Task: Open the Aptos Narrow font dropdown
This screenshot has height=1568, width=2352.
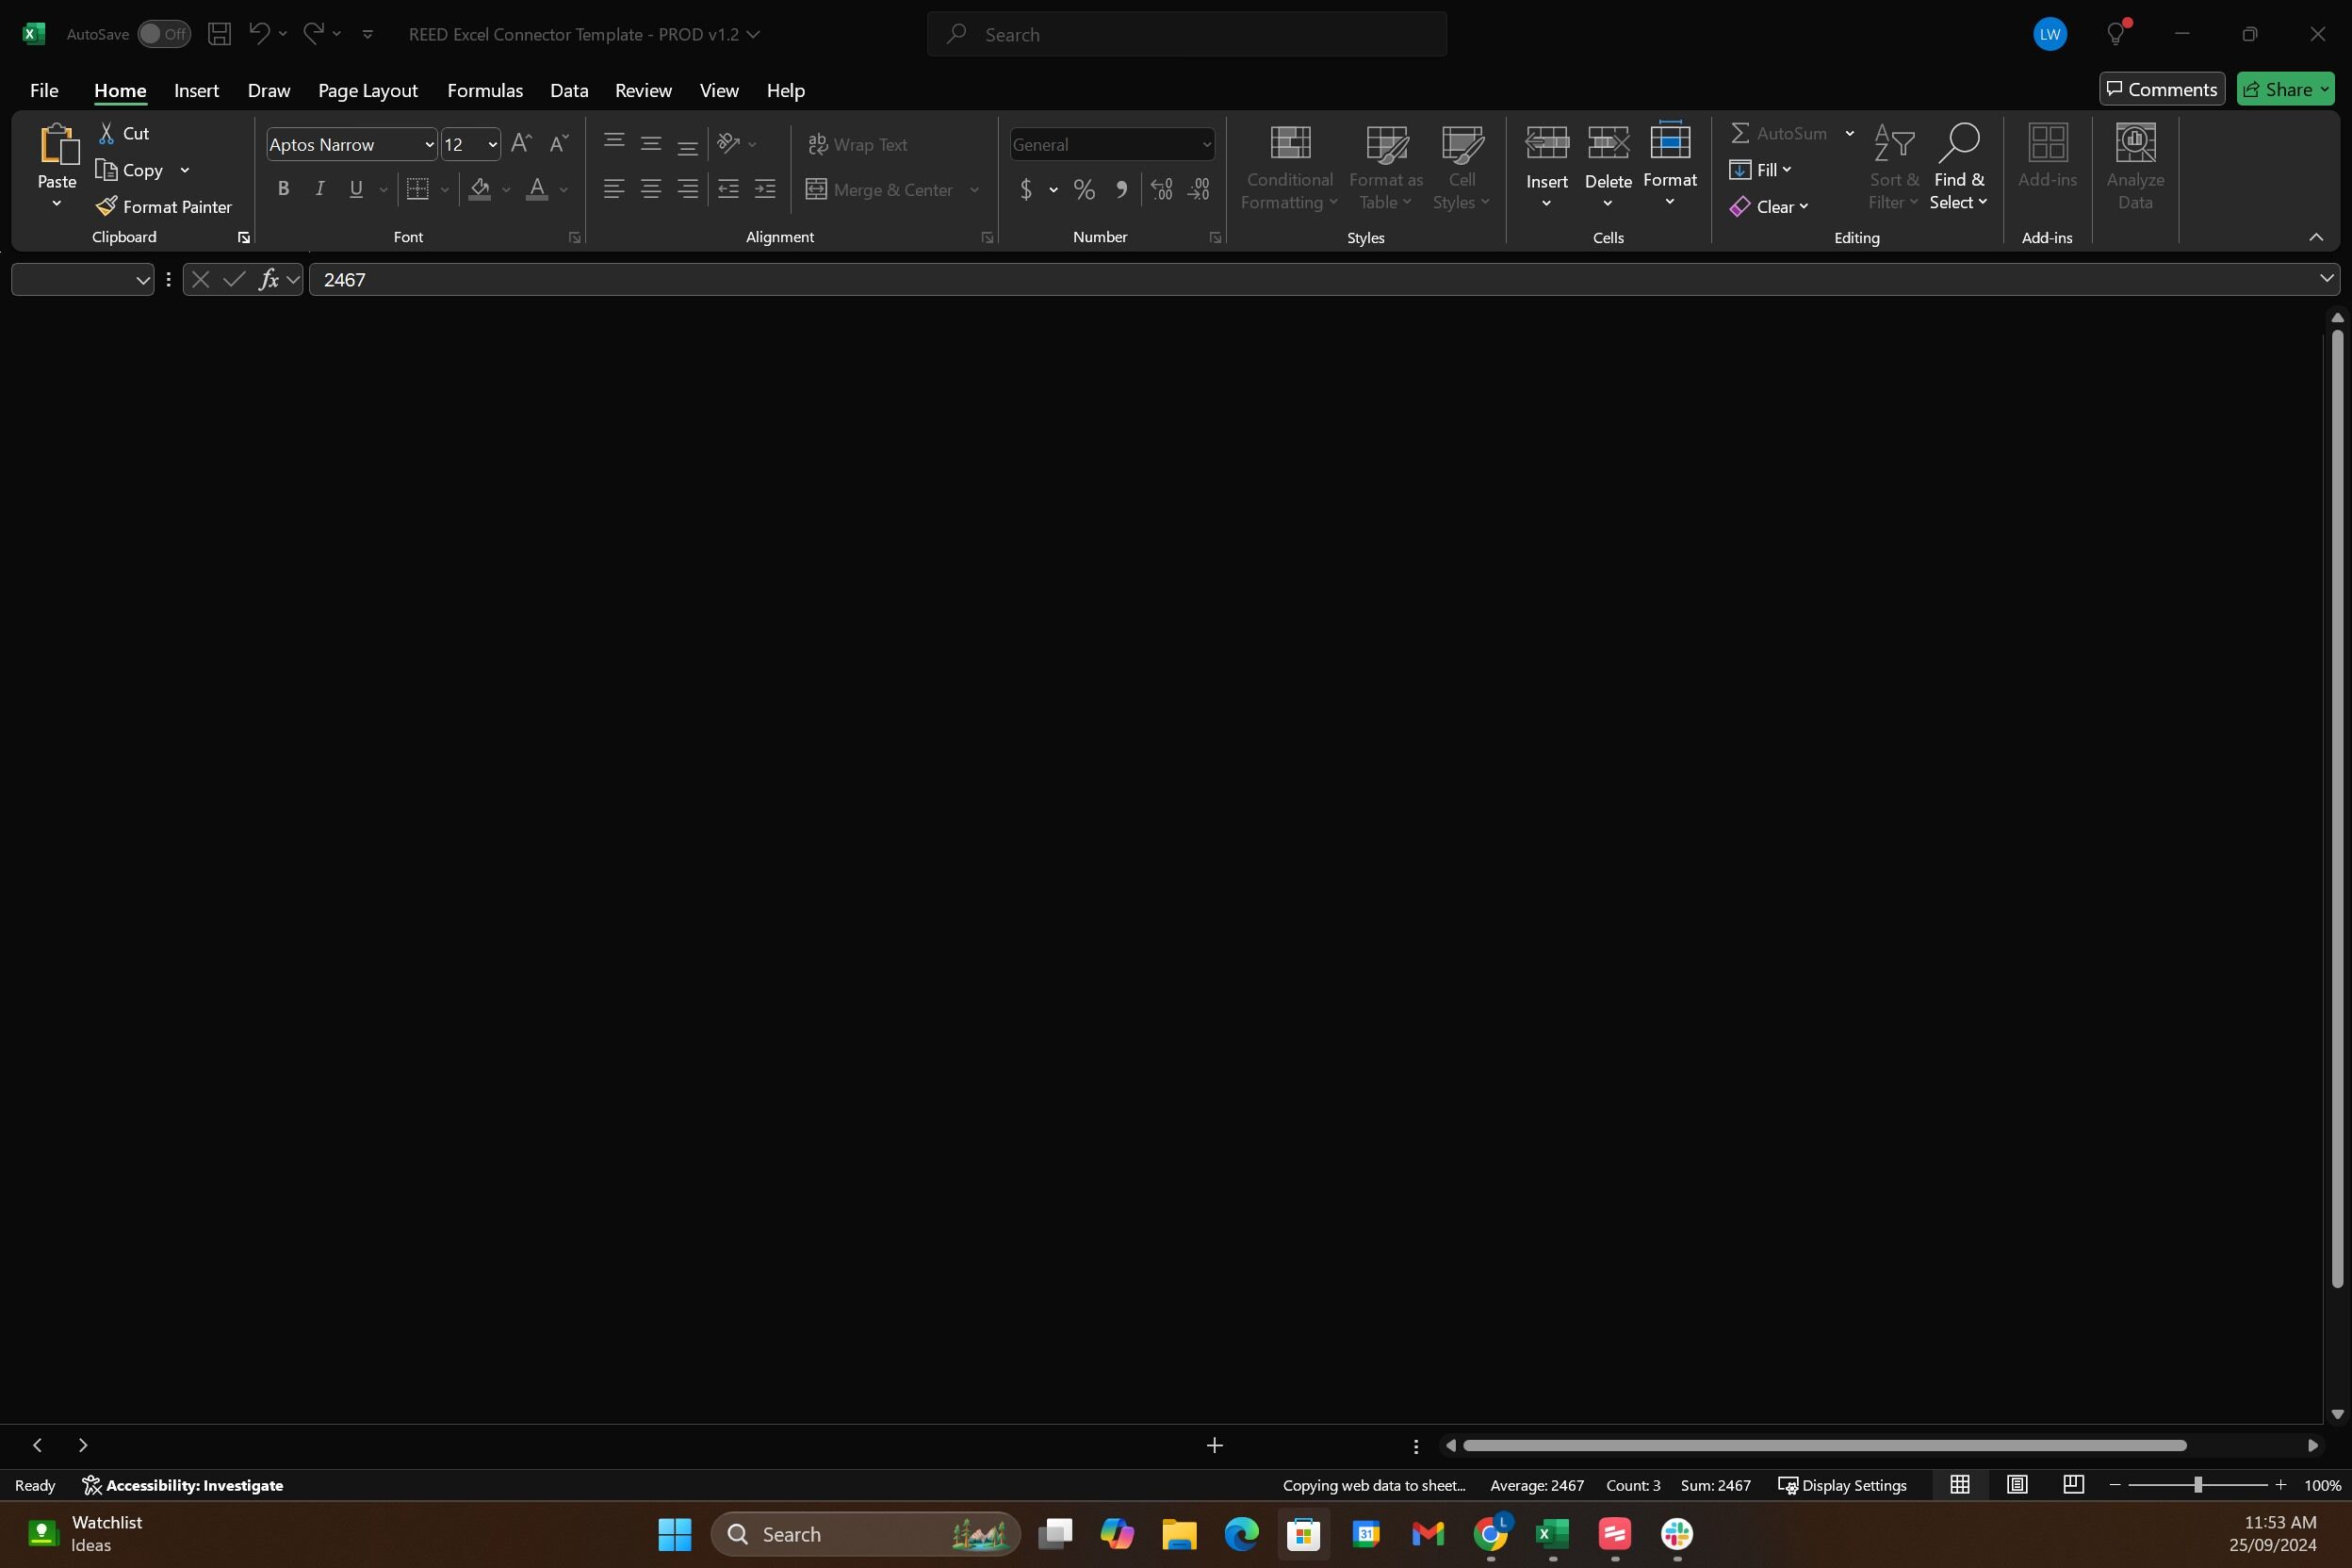Action: pyautogui.click(x=429, y=145)
